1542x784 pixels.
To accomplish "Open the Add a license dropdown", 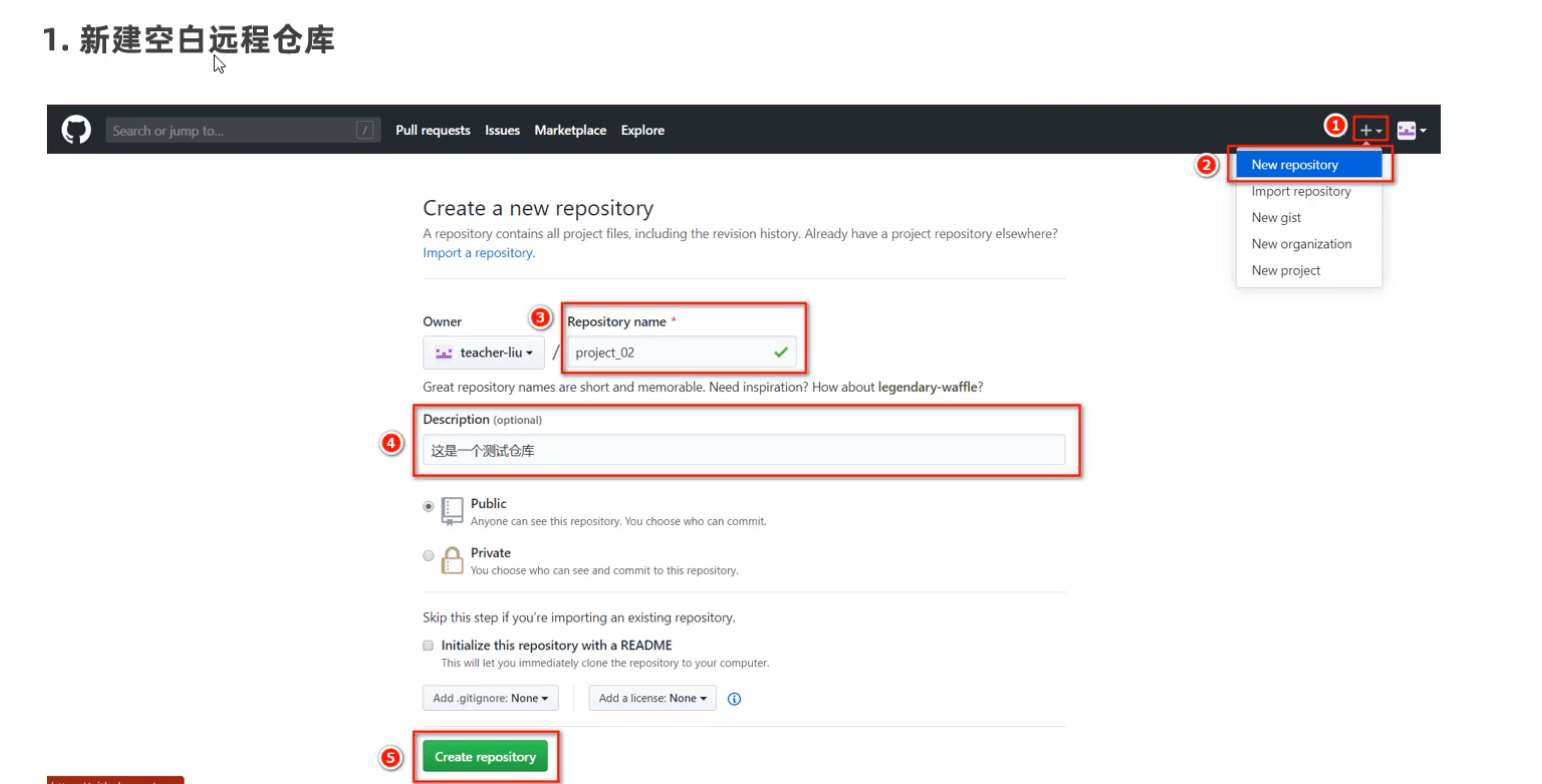I will tap(652, 698).
